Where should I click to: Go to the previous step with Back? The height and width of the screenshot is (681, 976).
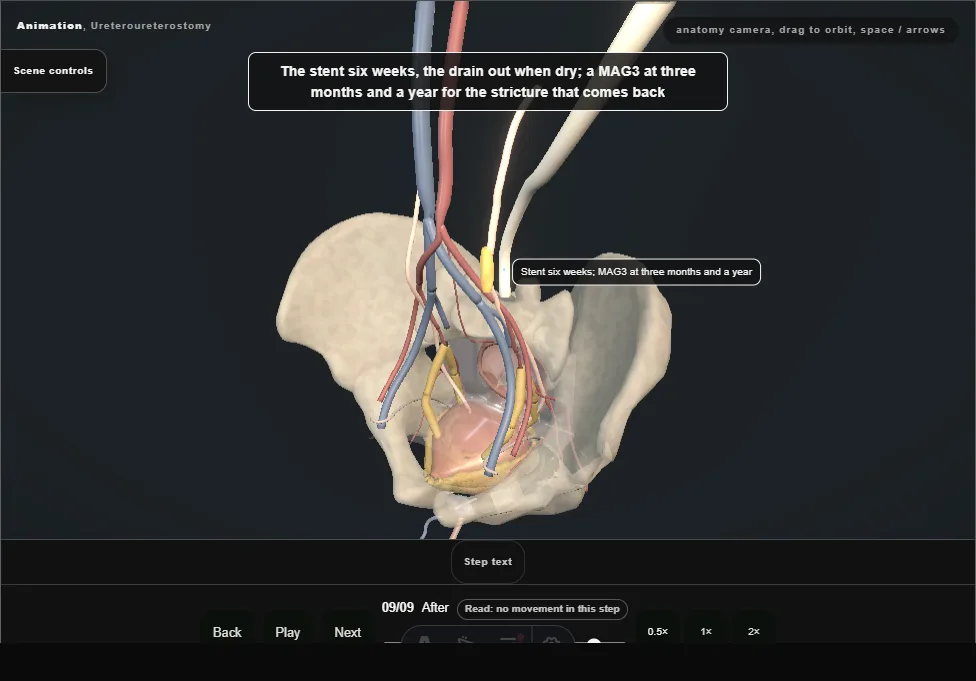(227, 632)
